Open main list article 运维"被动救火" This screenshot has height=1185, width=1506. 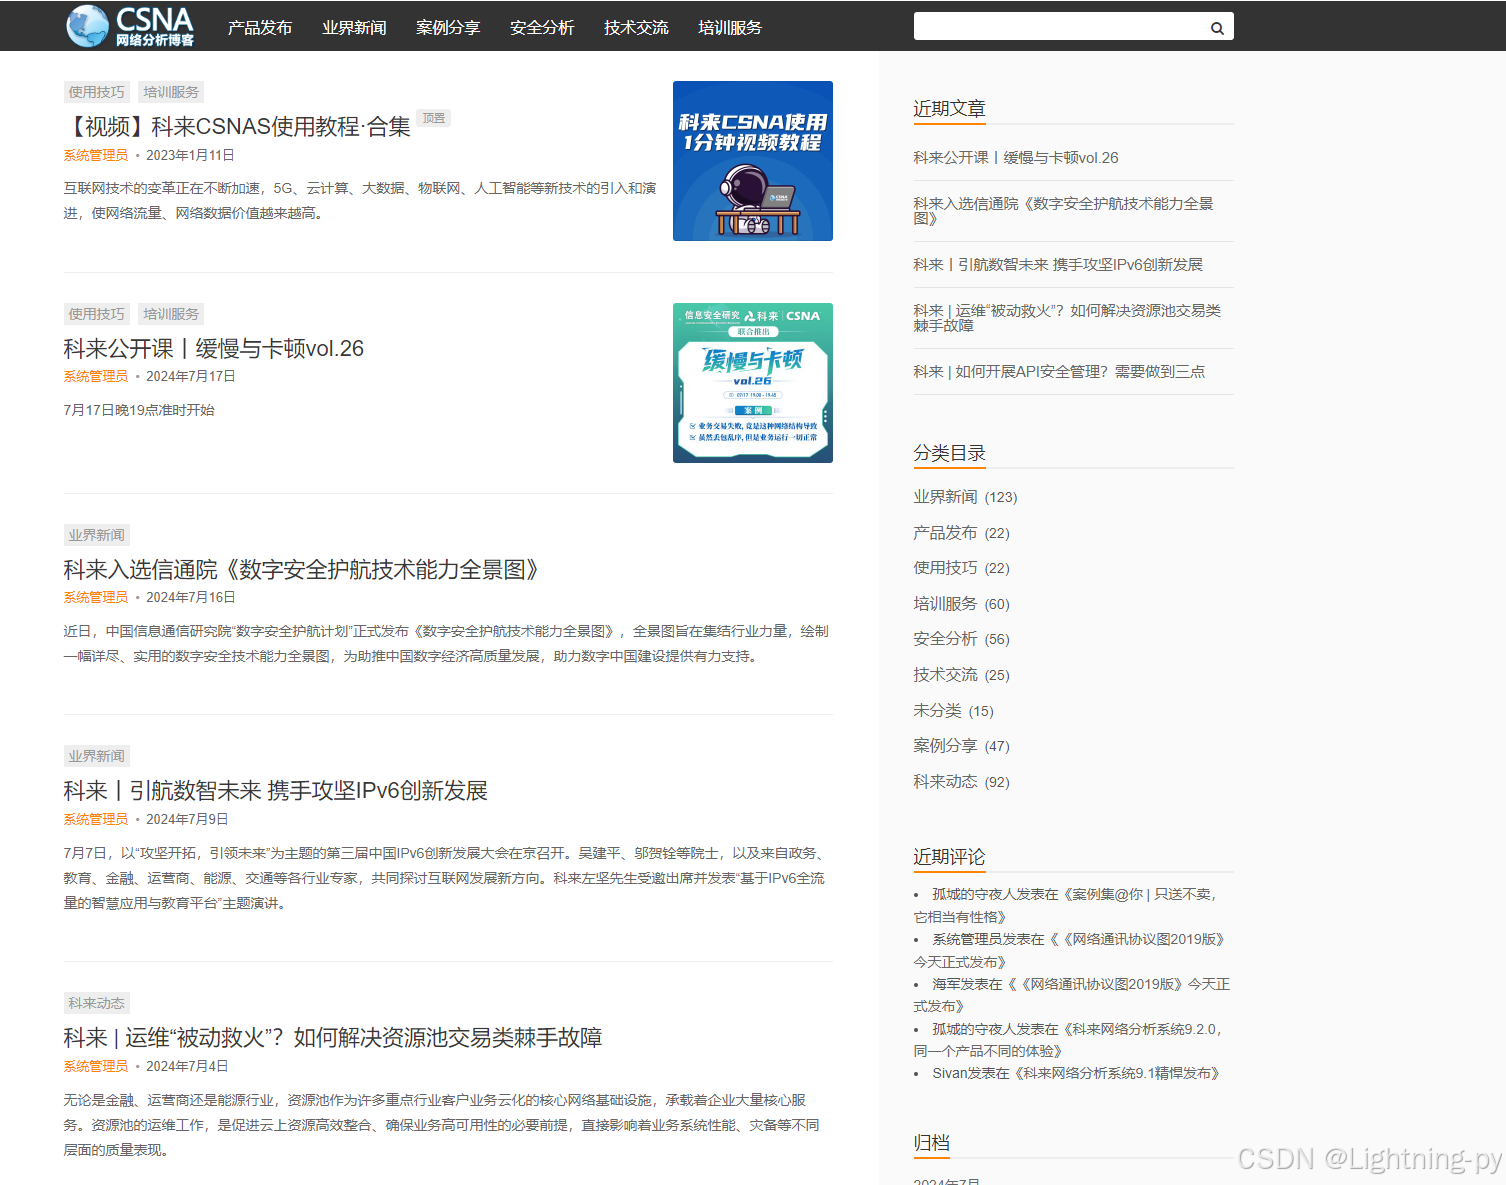333,1038
